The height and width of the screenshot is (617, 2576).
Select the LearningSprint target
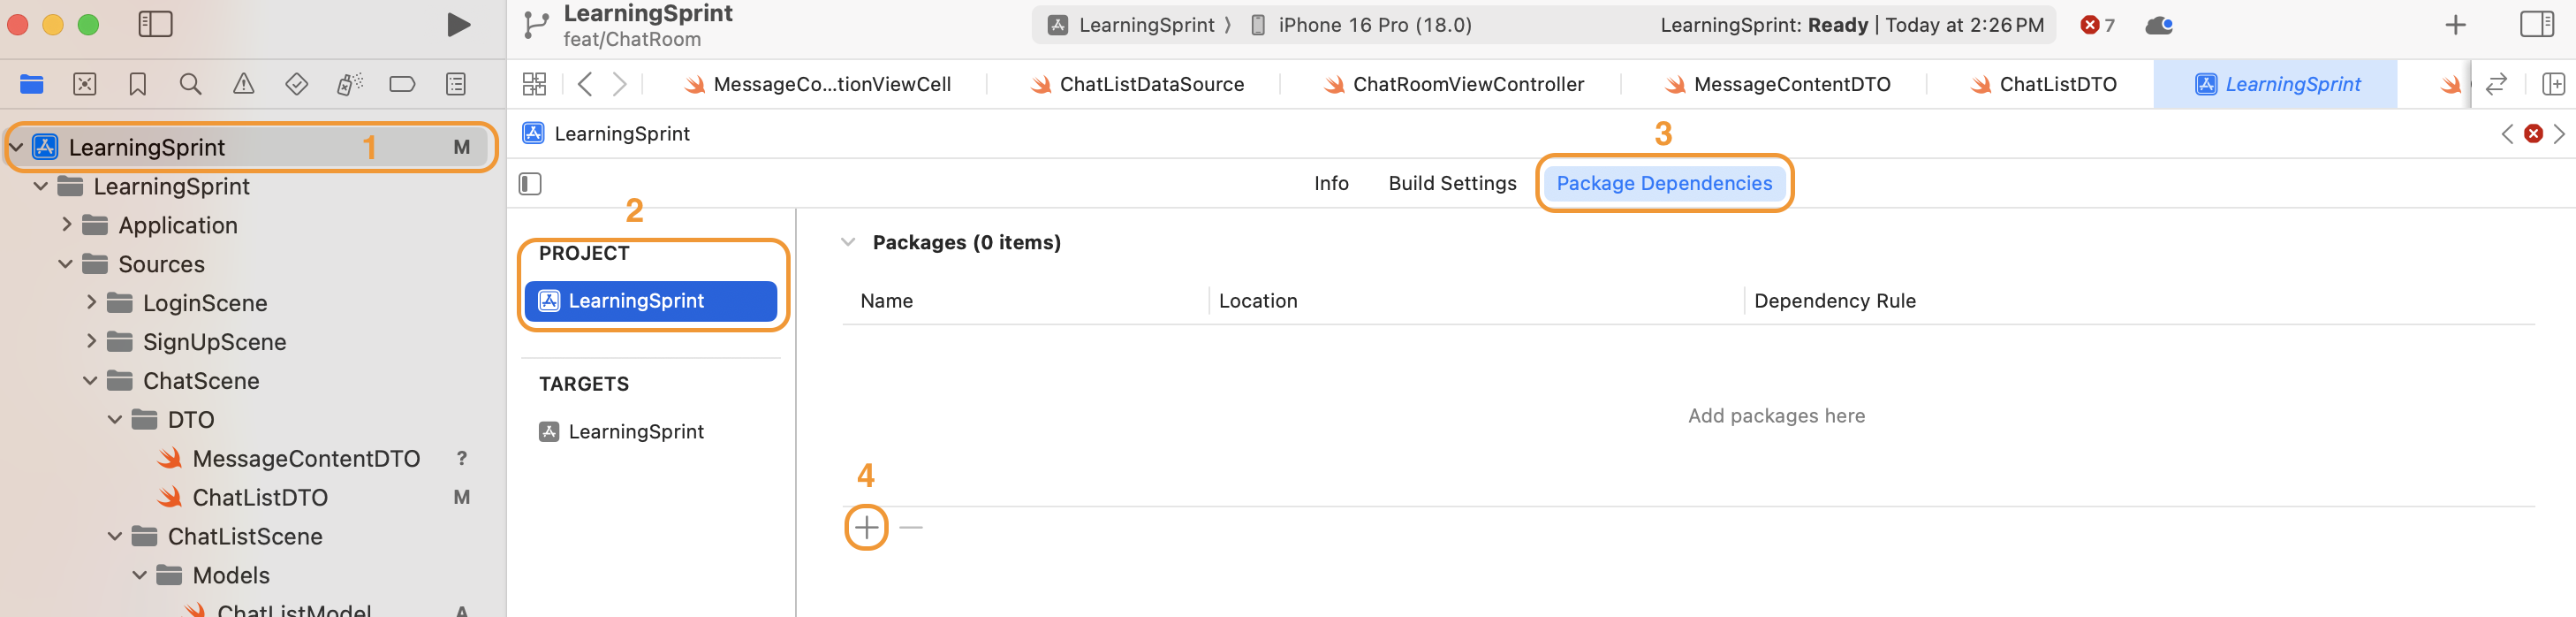click(635, 431)
